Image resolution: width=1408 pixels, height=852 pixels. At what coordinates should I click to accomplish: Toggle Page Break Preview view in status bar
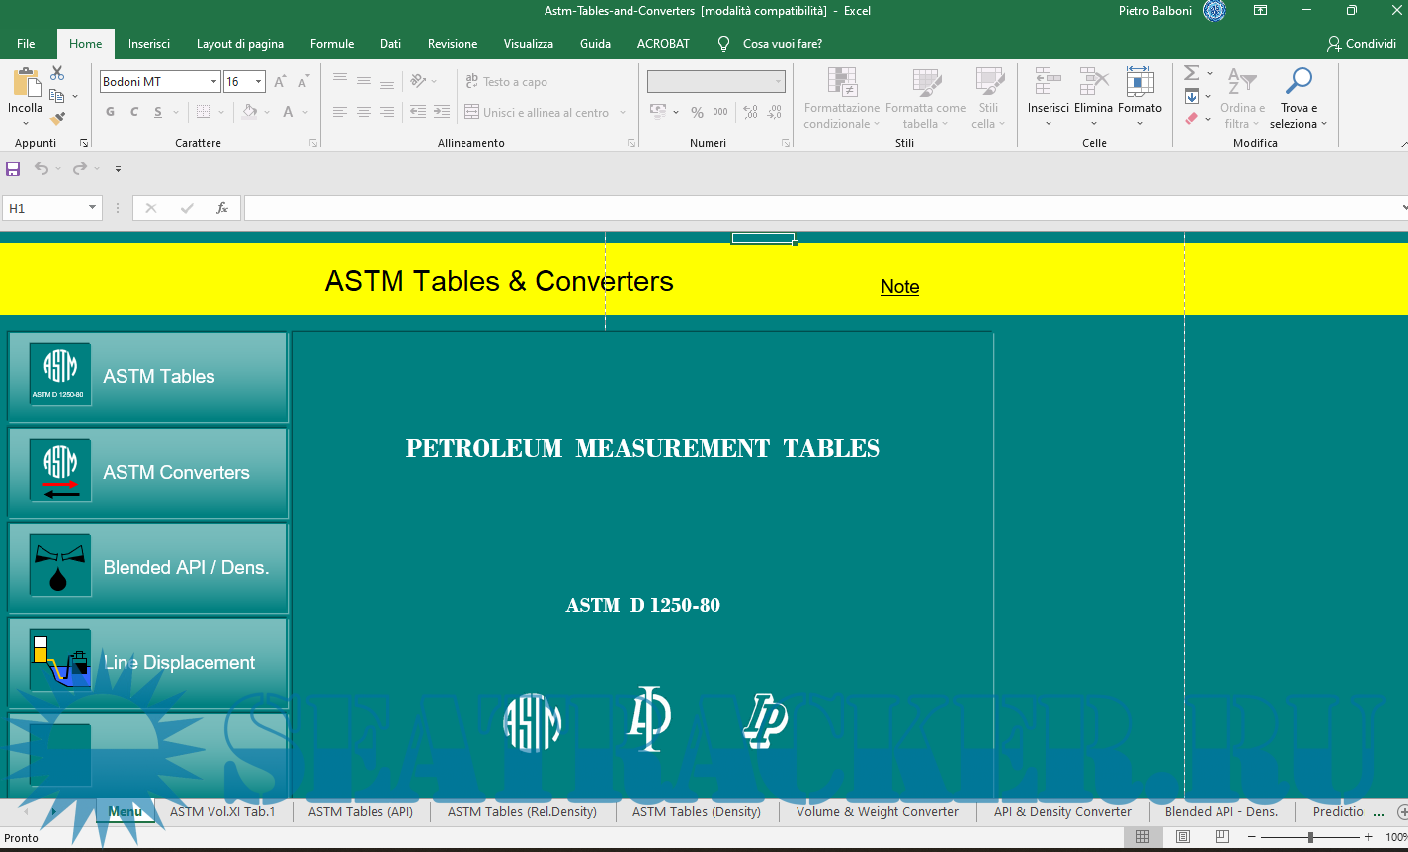(1222, 836)
